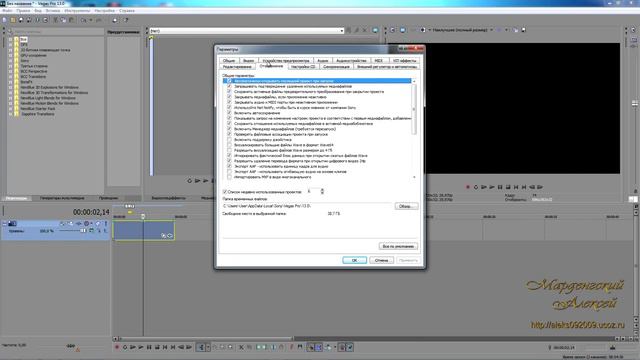
Task: Expand the BCC Perspective folder
Action: tap(10, 71)
